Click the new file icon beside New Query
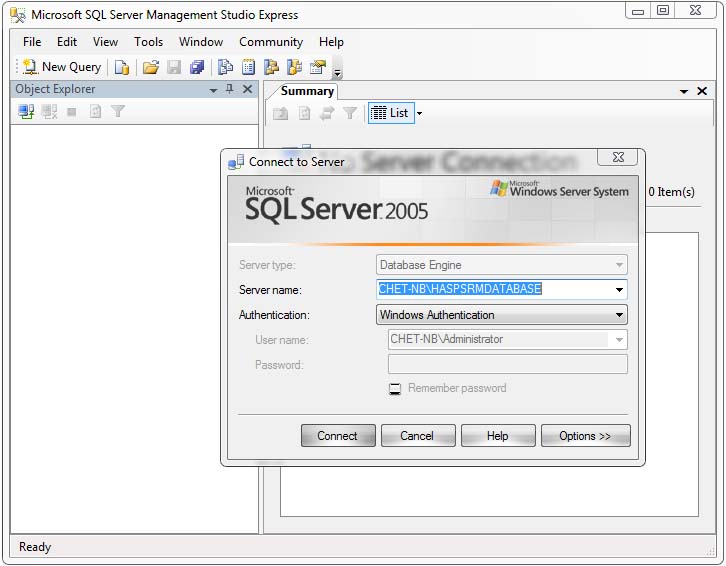Screen dimensions: 726x566 122,68
